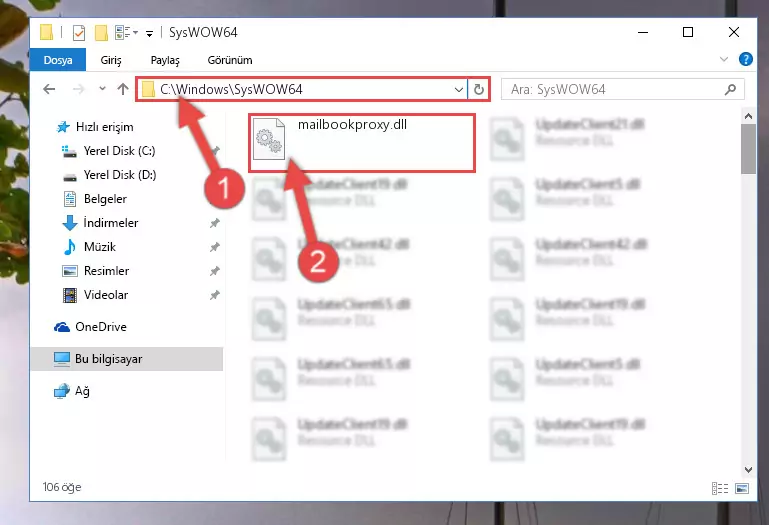Open the recent locations dropdown arrow

102,89
